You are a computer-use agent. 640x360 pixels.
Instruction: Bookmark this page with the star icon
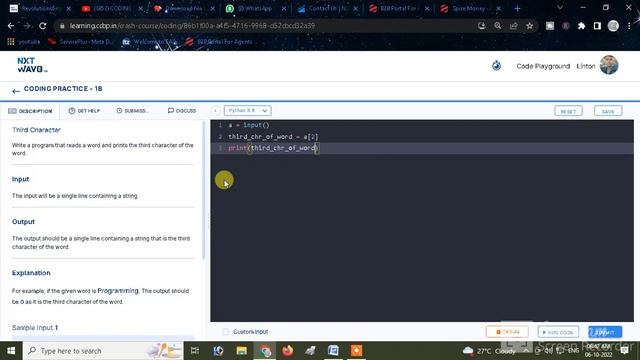point(529,26)
